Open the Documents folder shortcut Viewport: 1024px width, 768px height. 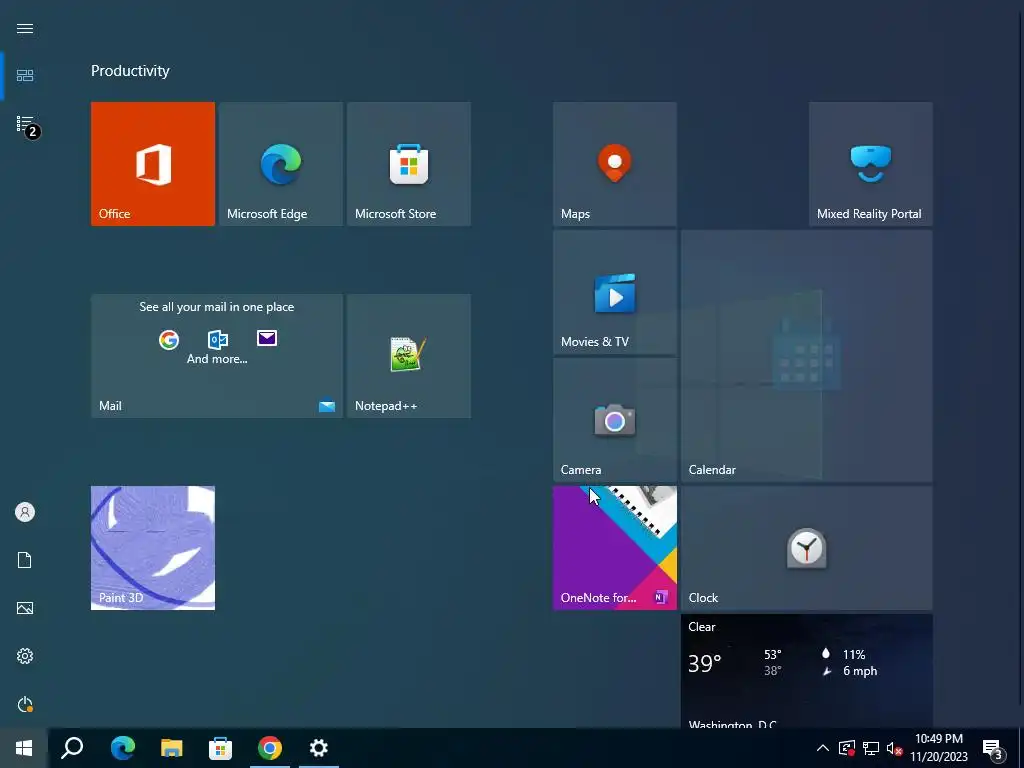click(x=25, y=560)
